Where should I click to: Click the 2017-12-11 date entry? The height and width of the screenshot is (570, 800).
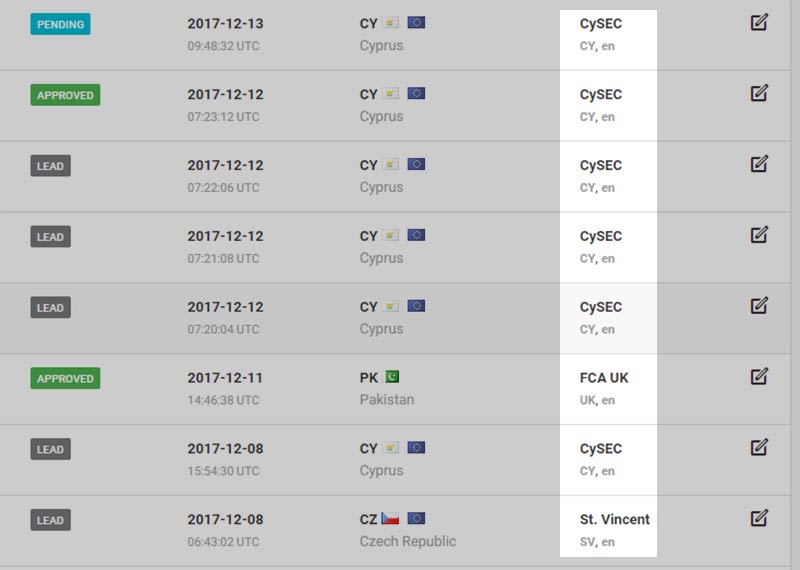point(225,378)
